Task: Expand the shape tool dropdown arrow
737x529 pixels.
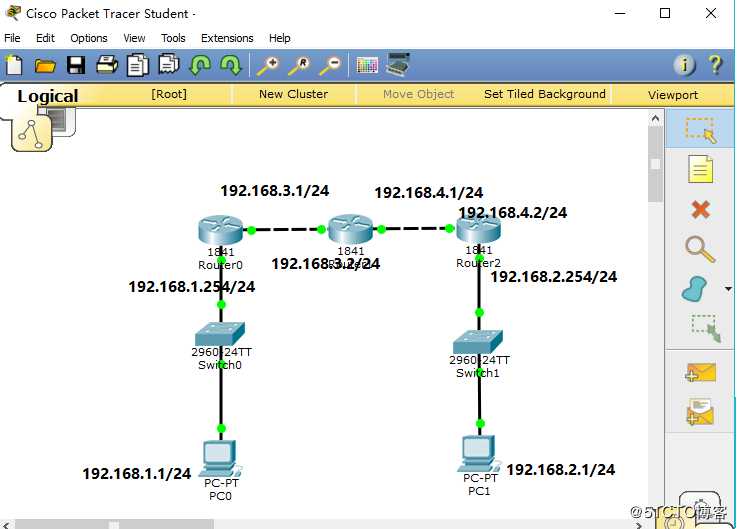Action: [x=728, y=289]
